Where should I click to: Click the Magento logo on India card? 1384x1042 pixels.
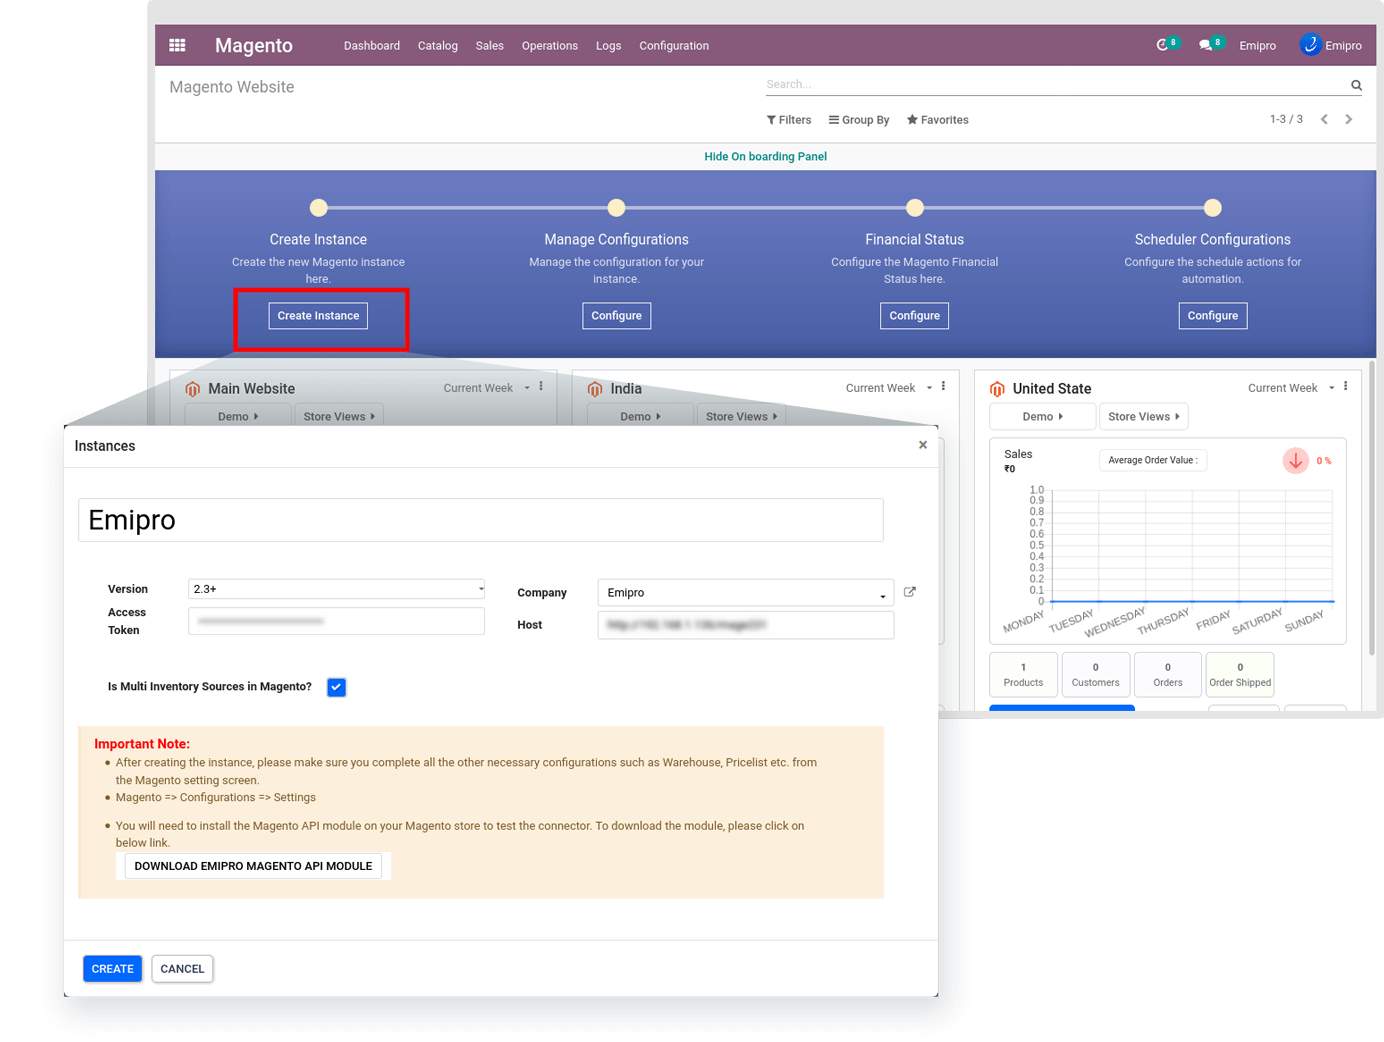(595, 389)
